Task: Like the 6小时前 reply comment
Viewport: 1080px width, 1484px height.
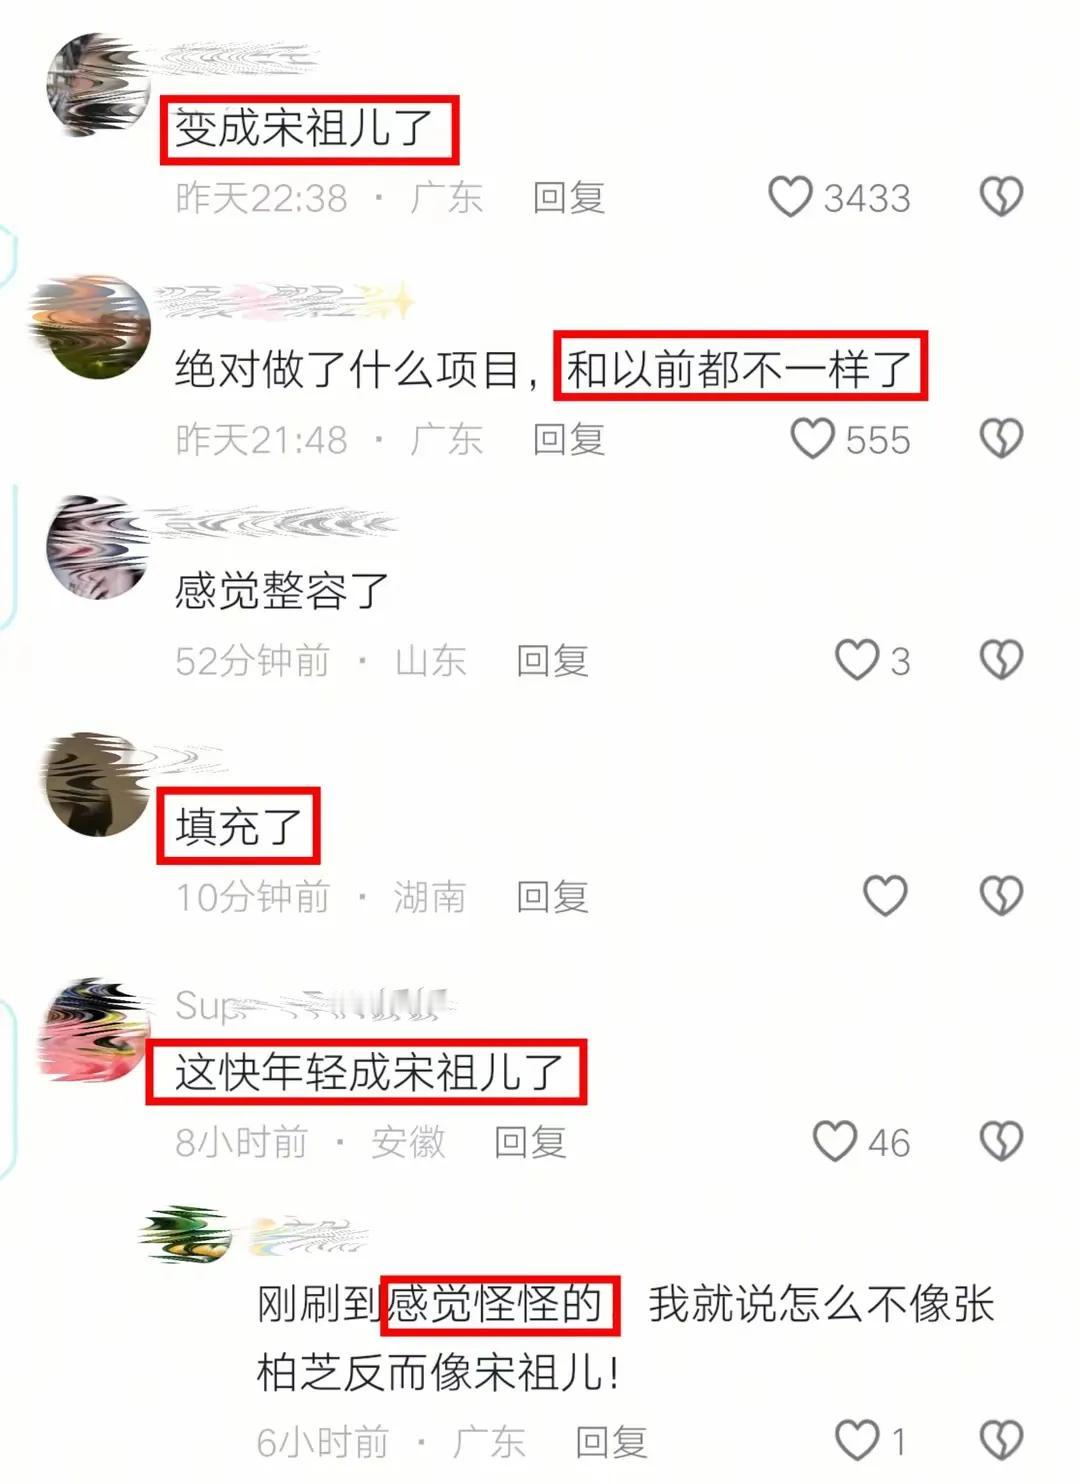Action: [x=857, y=1441]
